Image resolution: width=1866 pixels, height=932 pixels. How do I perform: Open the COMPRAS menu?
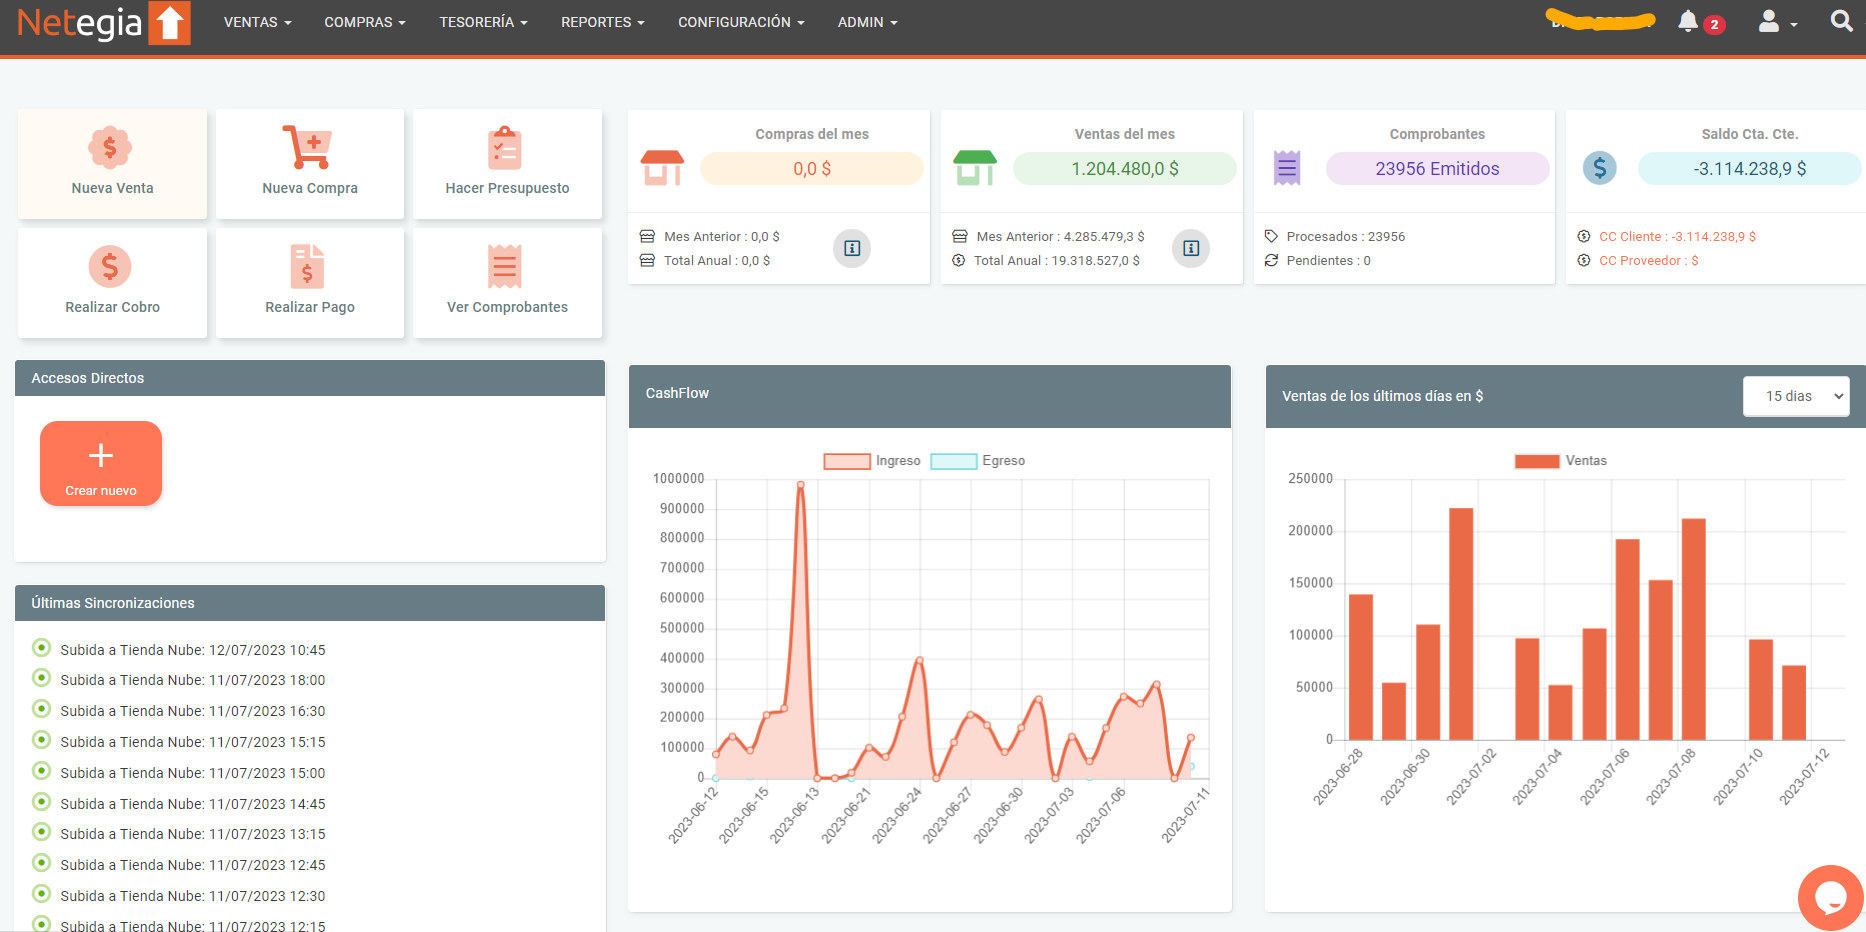pos(365,22)
